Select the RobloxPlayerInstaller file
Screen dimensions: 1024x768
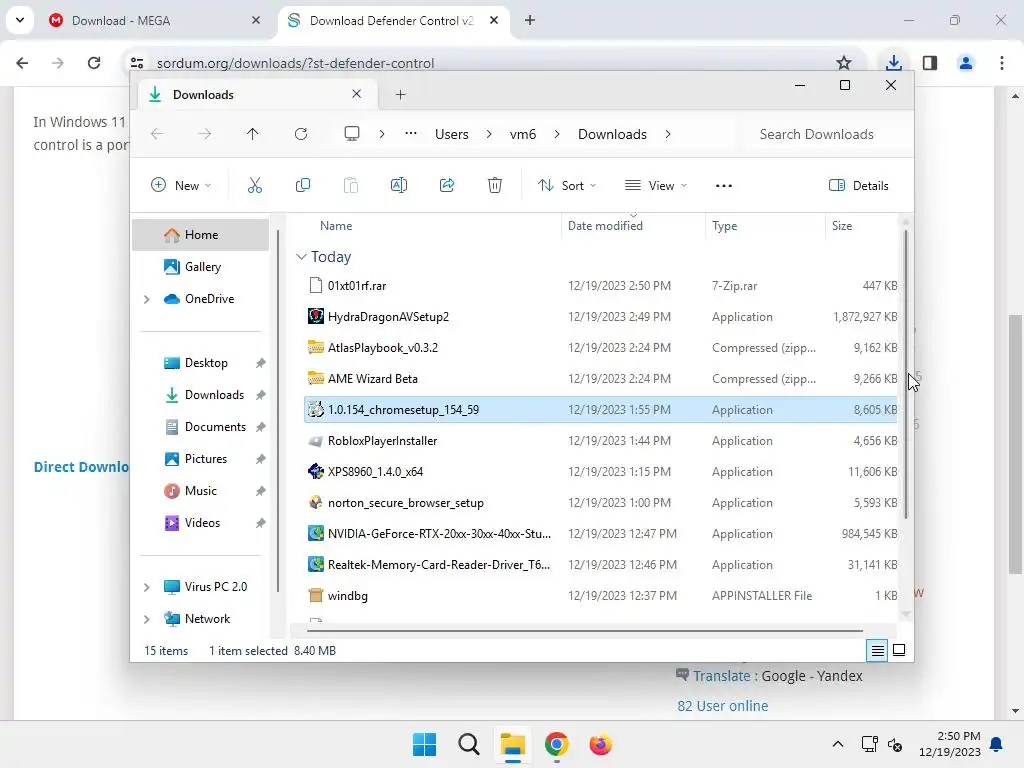[601, 441]
